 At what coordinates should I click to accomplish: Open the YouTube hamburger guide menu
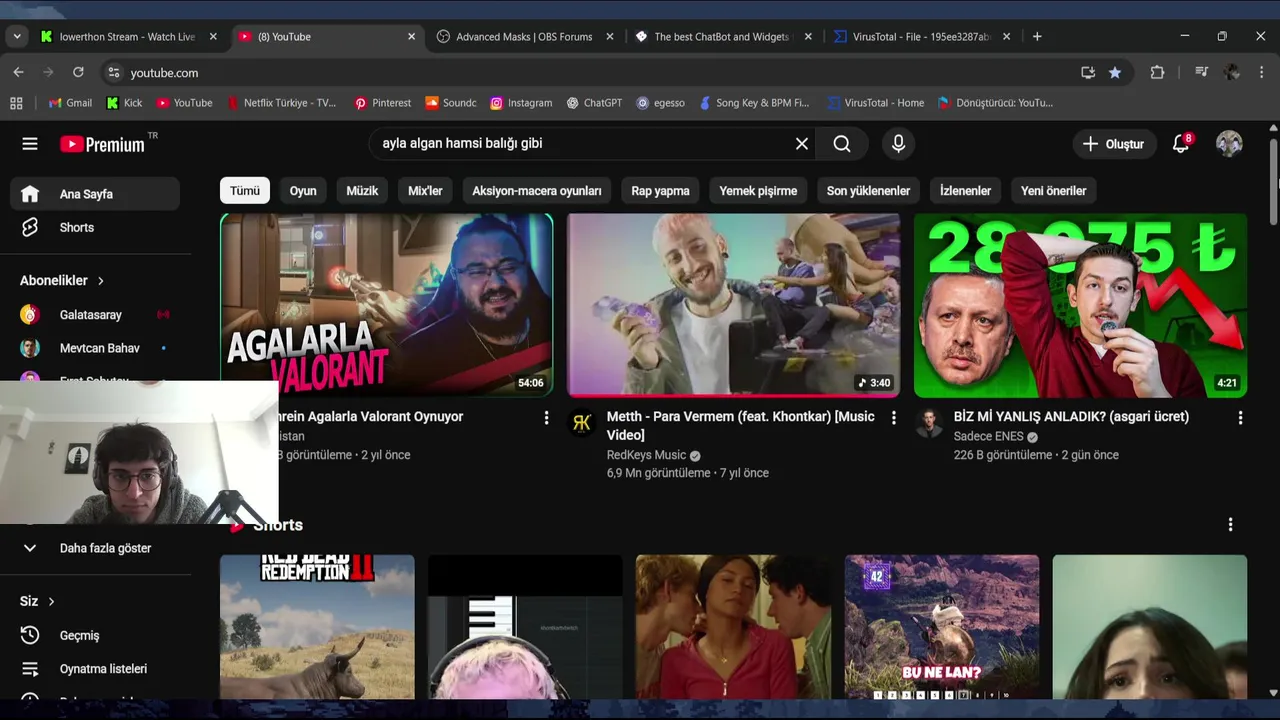click(30, 144)
